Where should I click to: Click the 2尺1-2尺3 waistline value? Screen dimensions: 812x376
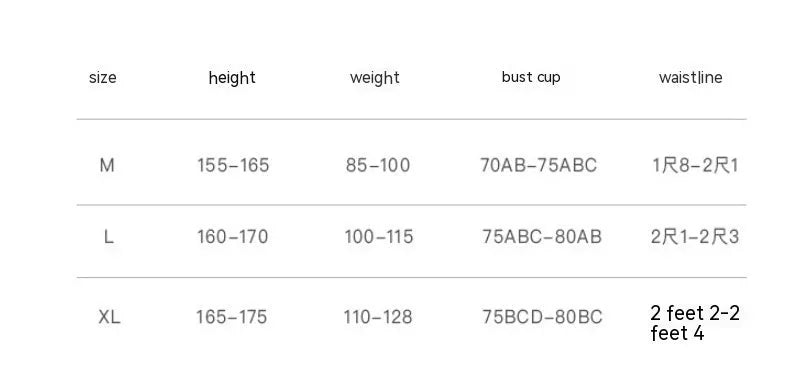pyautogui.click(x=695, y=237)
